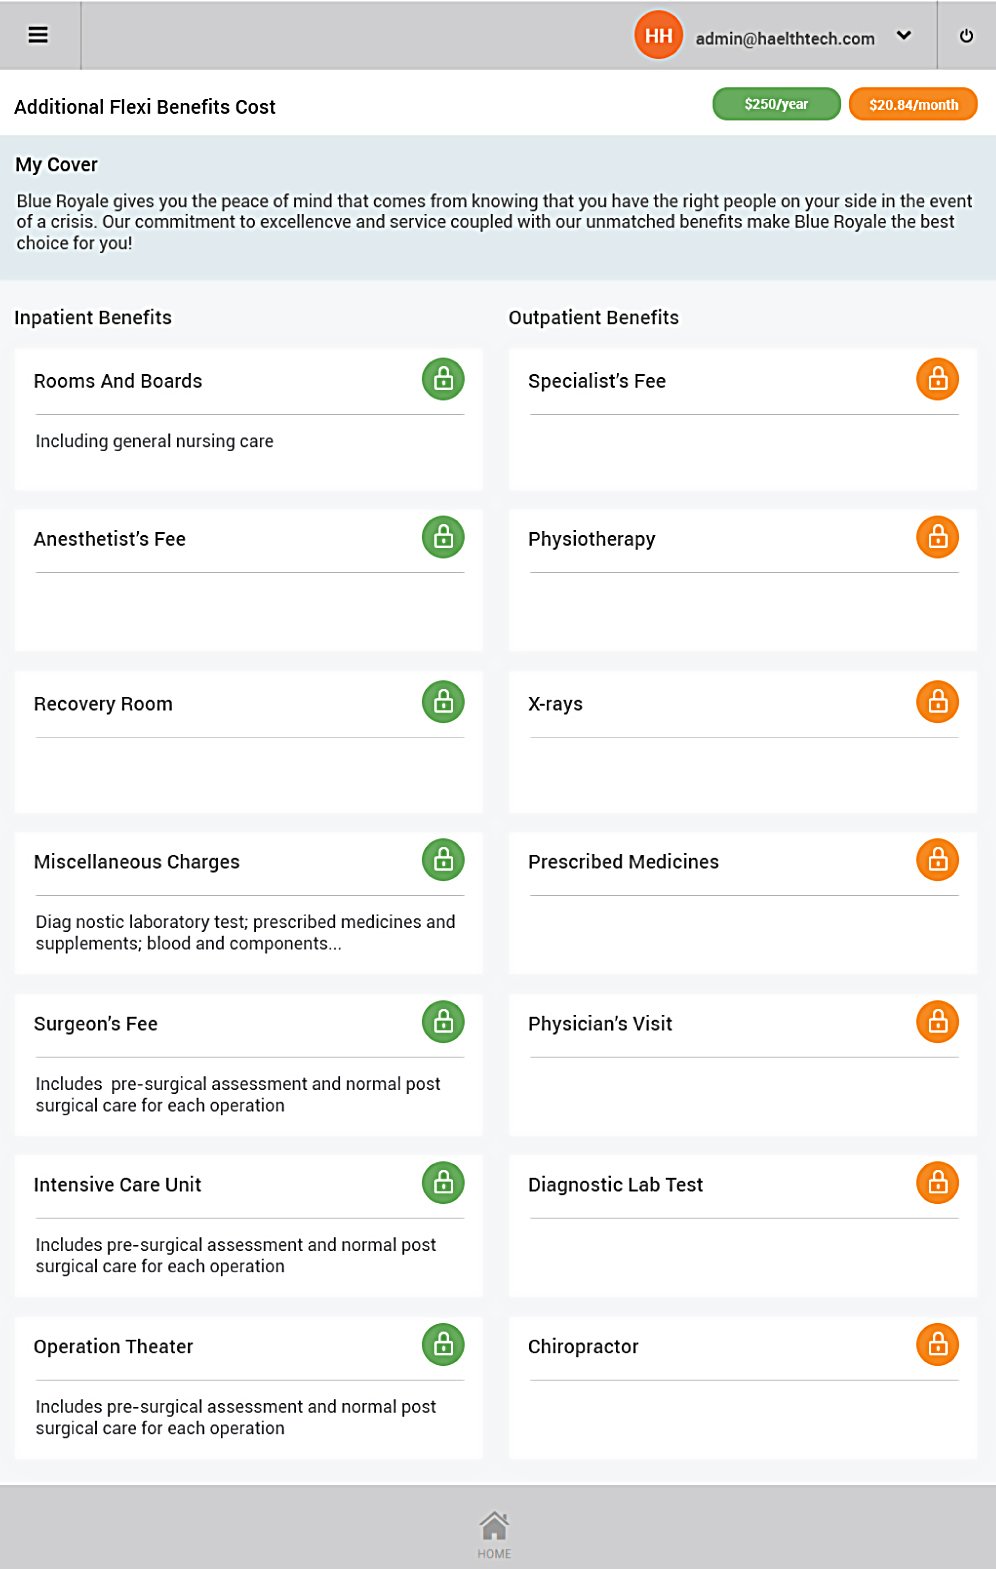
Task: Toggle orange lock on X-rays
Action: point(937,702)
